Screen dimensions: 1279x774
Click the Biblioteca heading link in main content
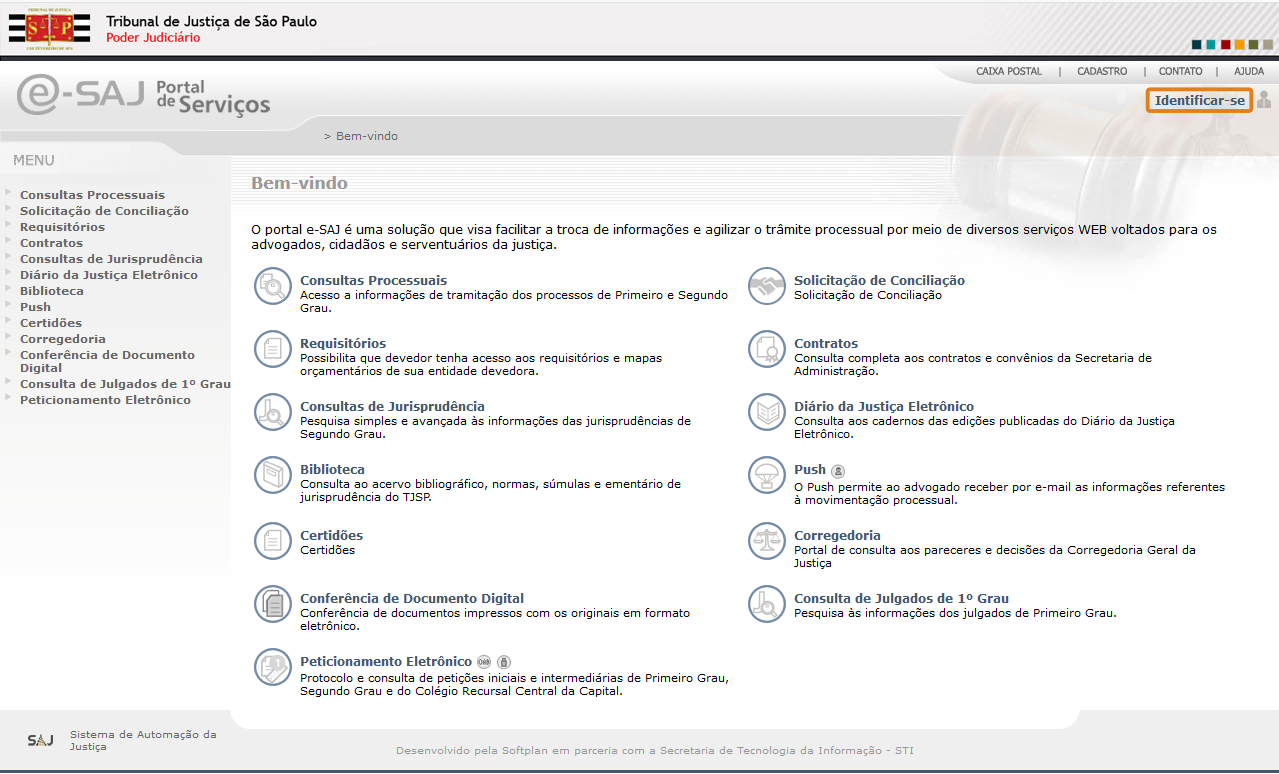(332, 470)
